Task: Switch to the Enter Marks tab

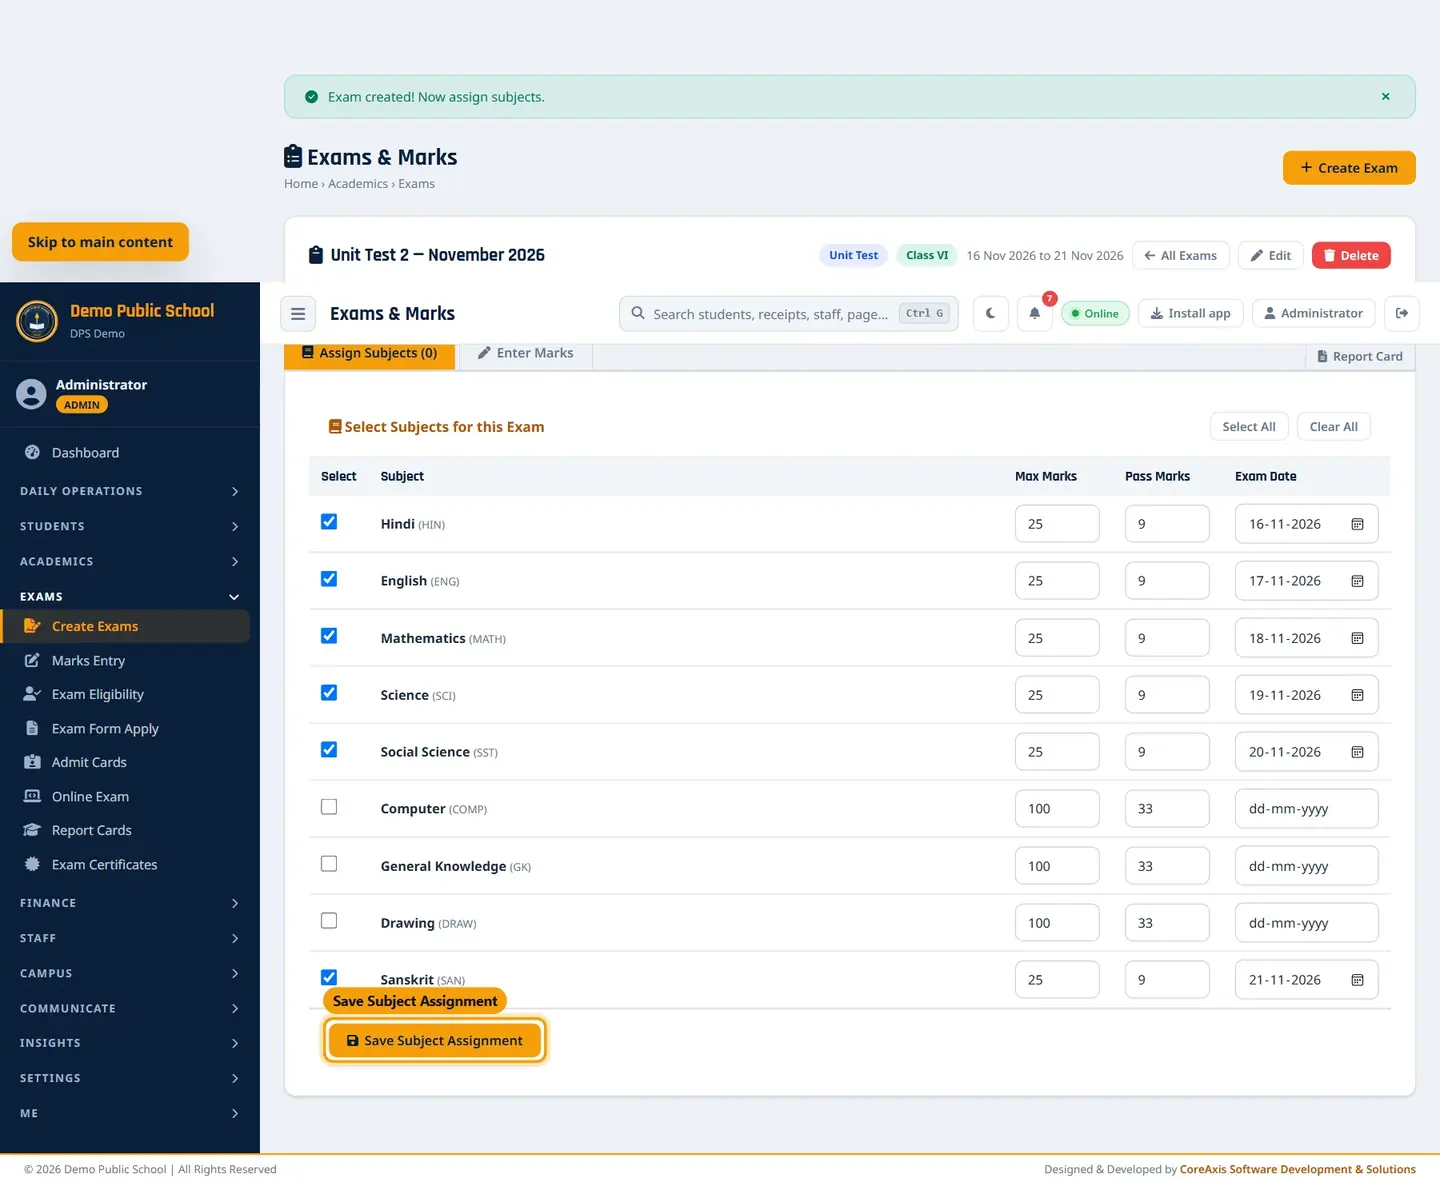Action: click(x=526, y=354)
